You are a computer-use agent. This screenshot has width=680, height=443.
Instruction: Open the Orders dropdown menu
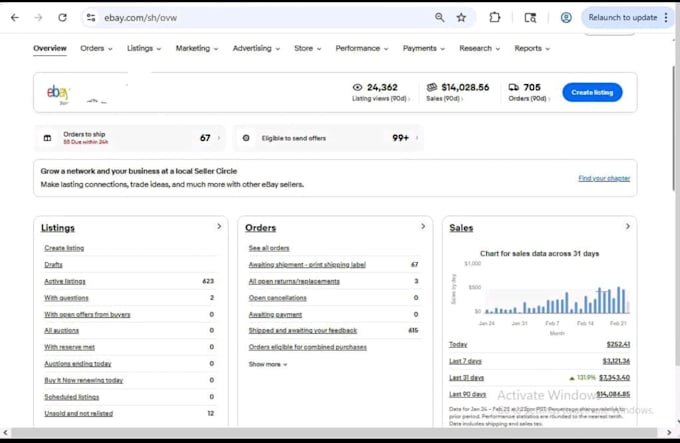coord(96,48)
